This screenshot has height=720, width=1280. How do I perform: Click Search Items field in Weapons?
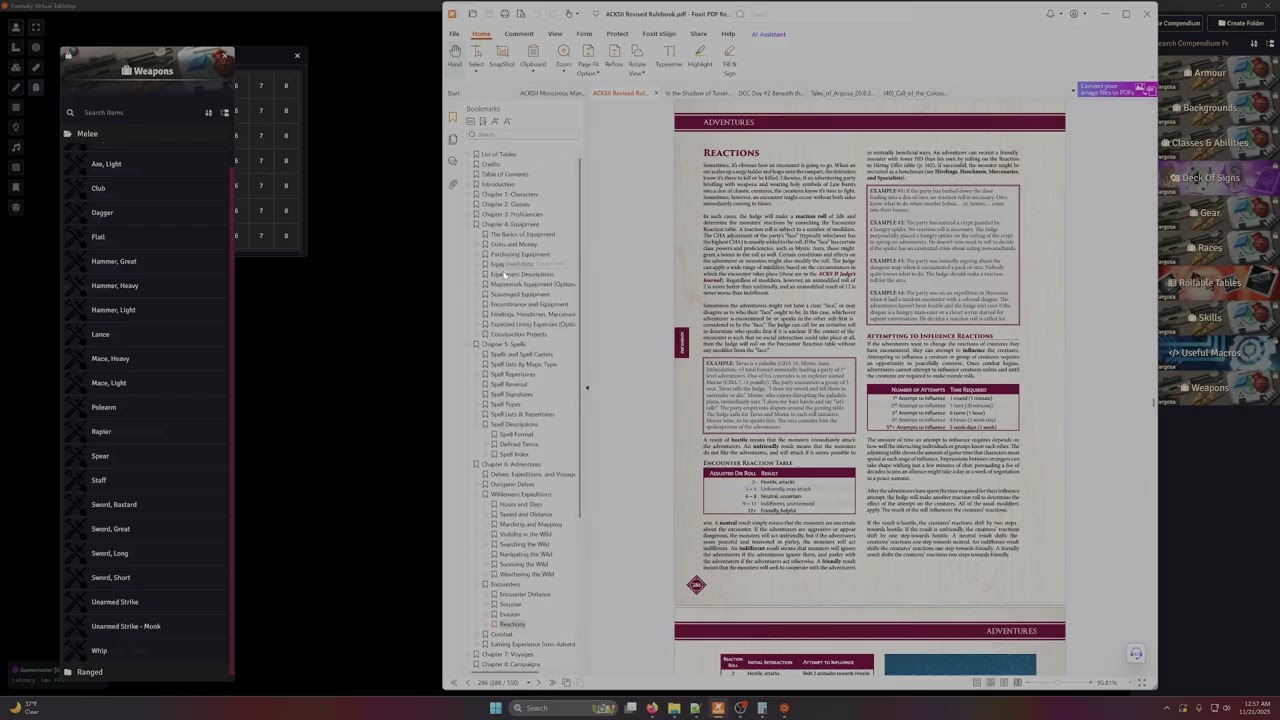[138, 113]
